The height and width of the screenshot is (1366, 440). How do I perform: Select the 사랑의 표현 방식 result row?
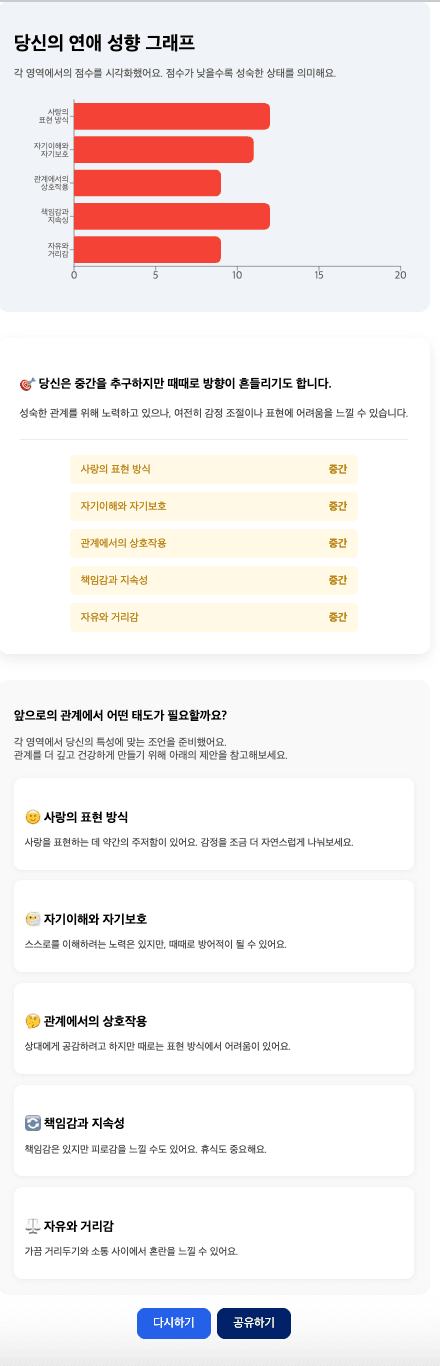(x=214, y=469)
